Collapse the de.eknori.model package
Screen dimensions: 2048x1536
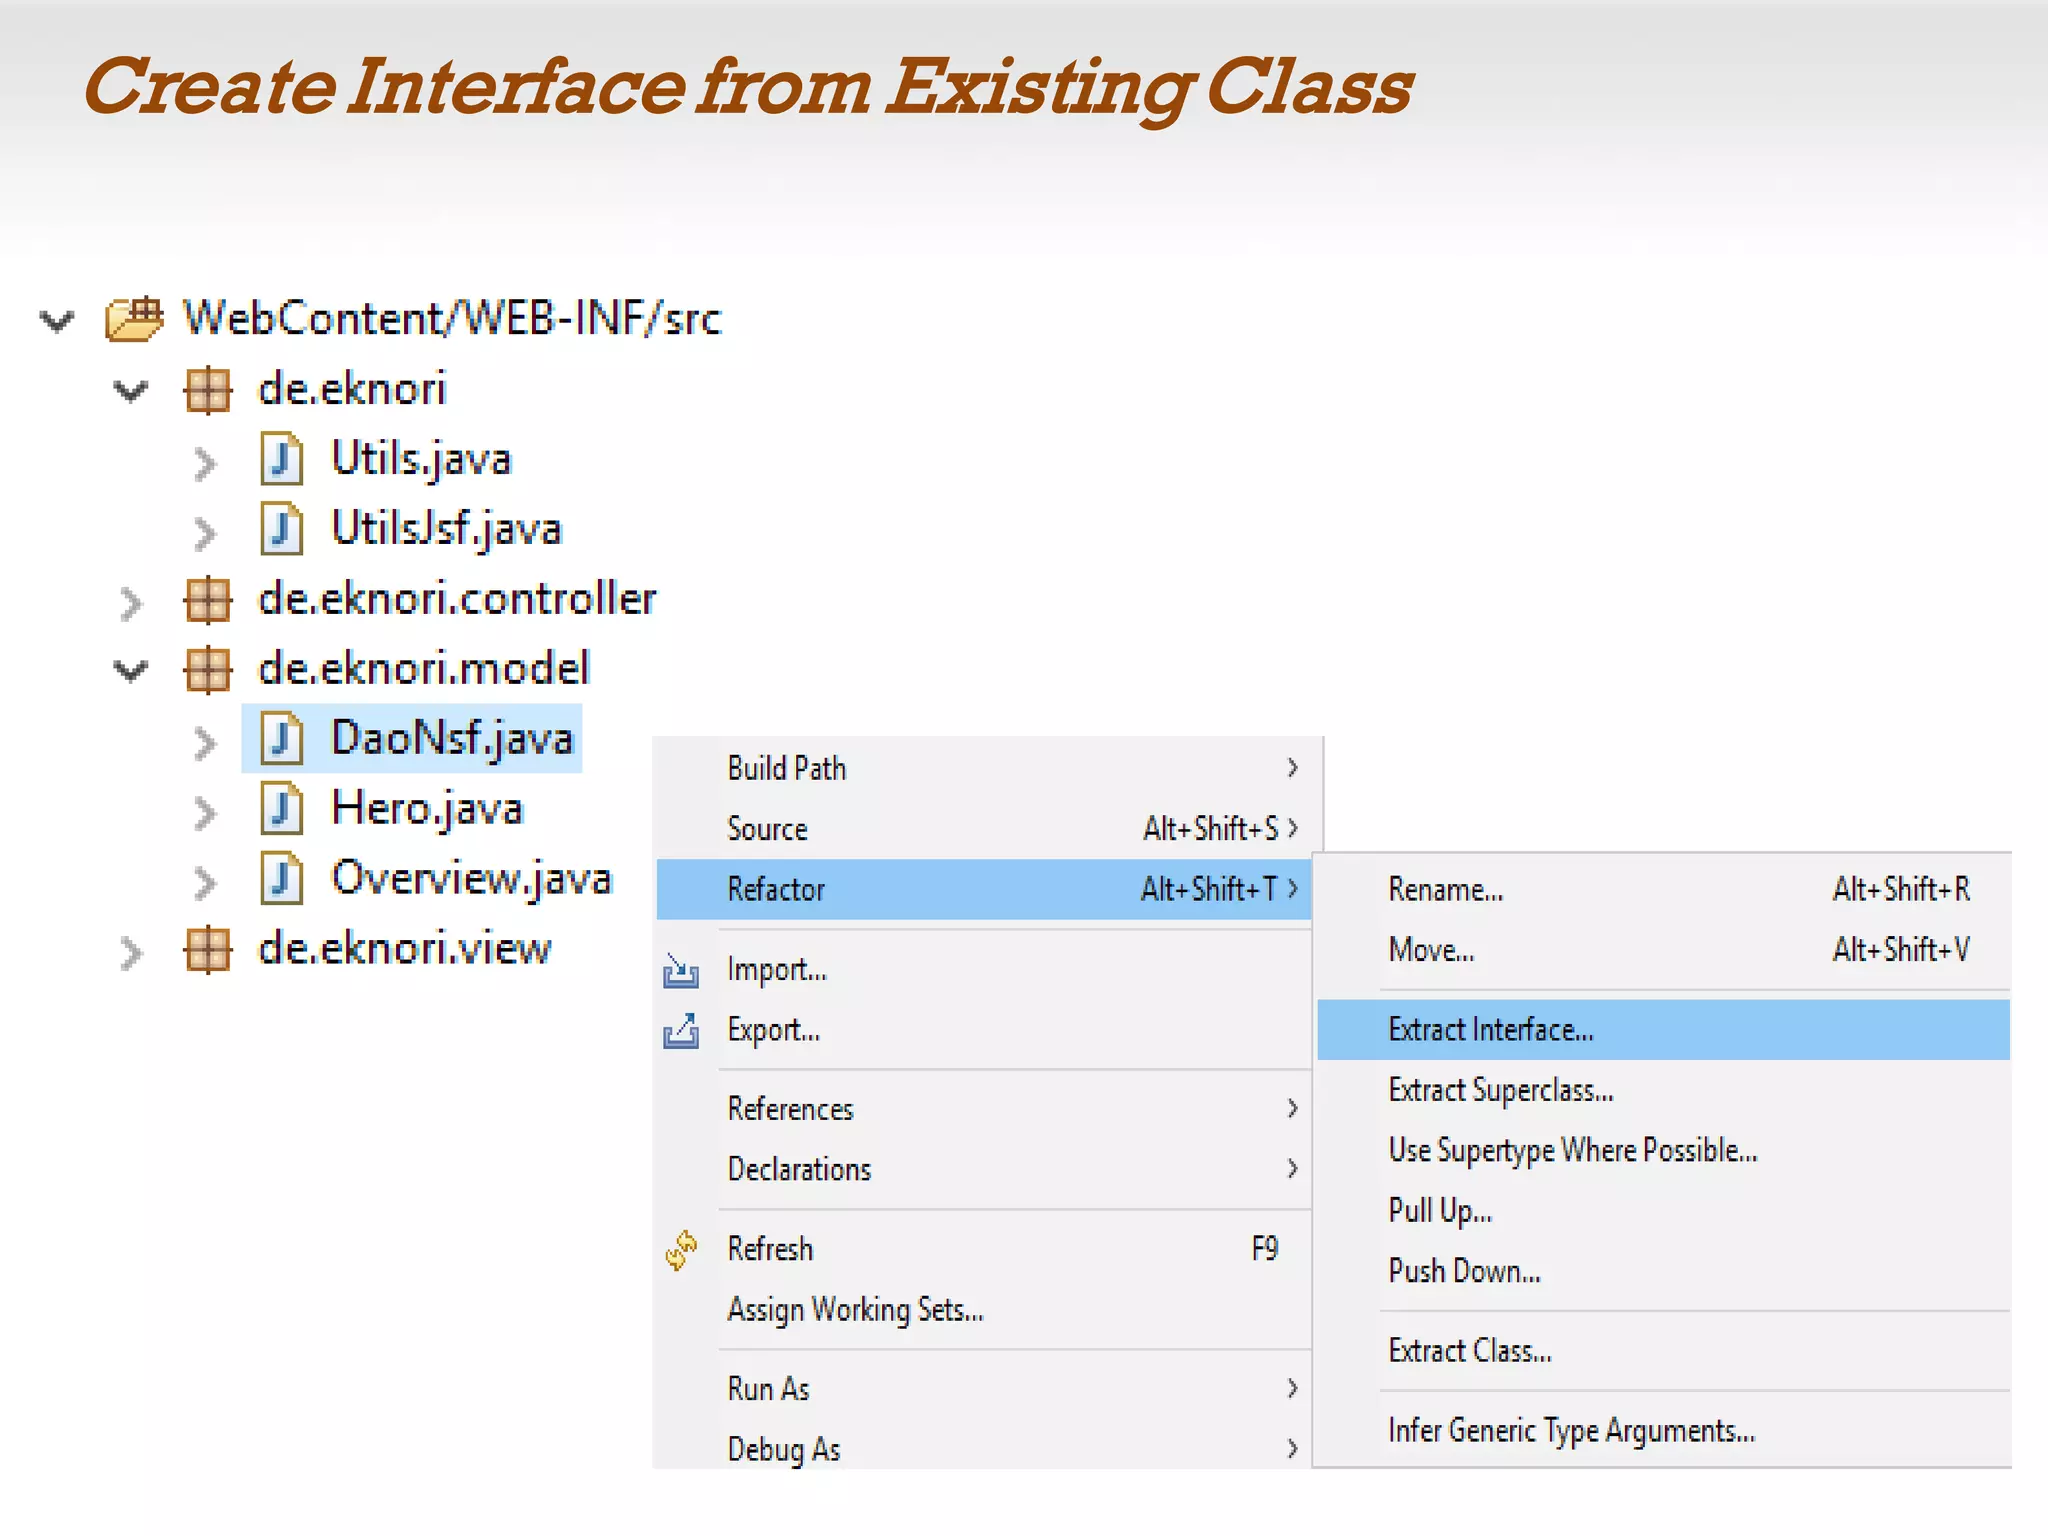pos(131,670)
